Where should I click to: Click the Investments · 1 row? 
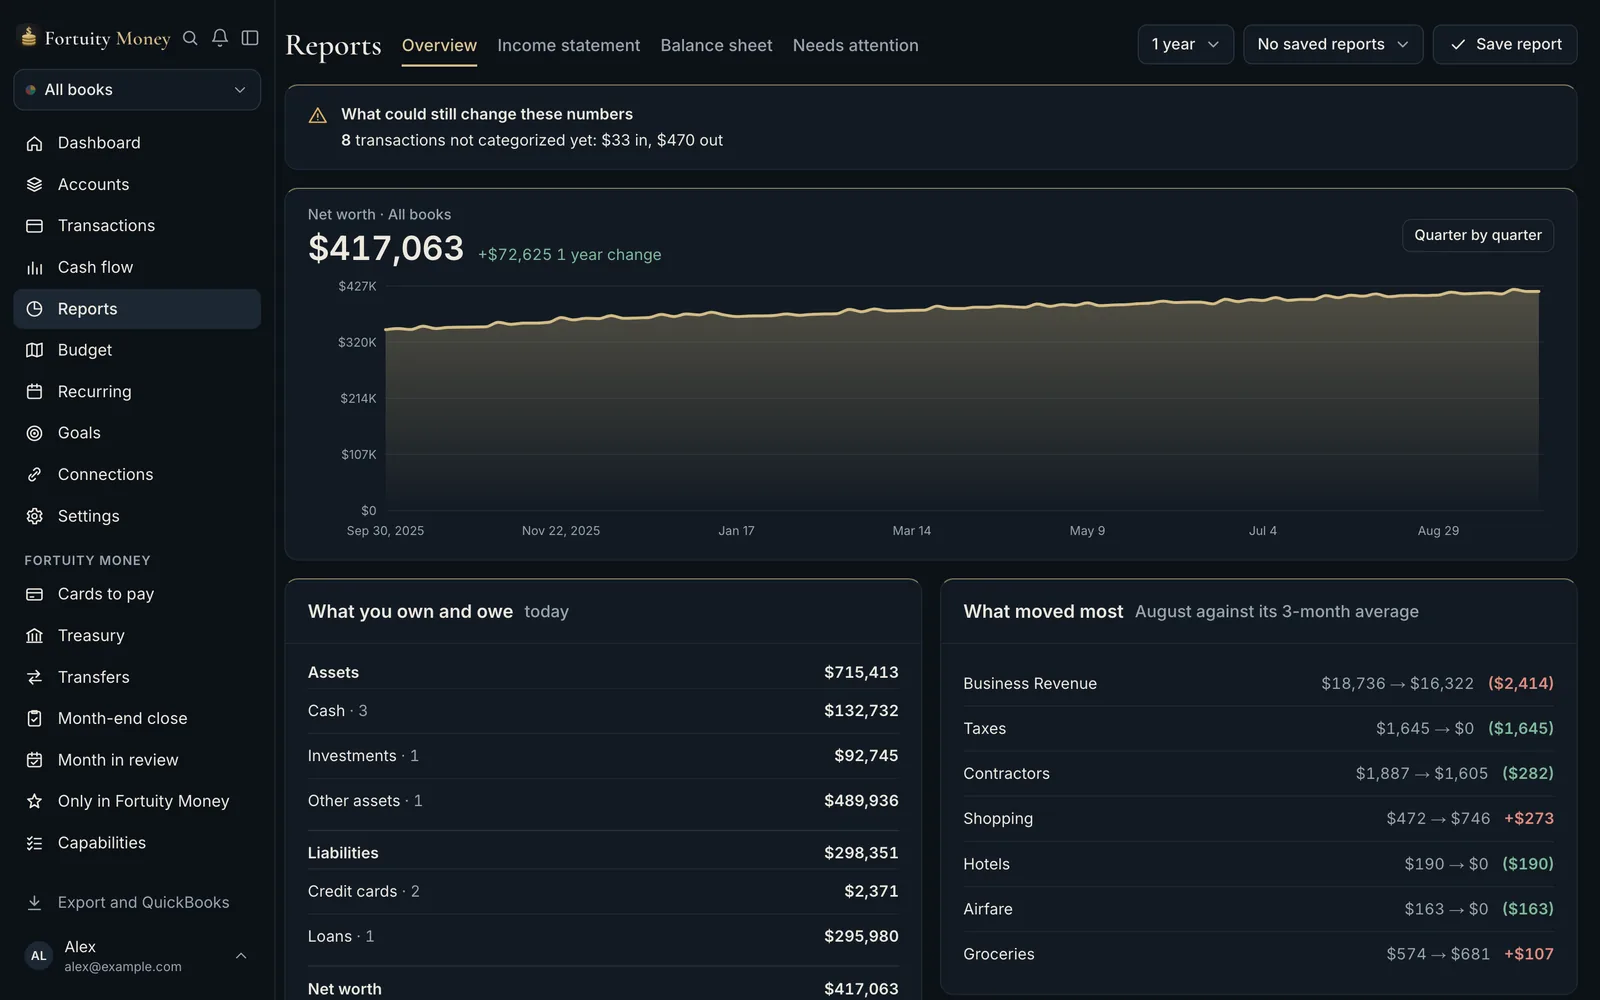603,756
